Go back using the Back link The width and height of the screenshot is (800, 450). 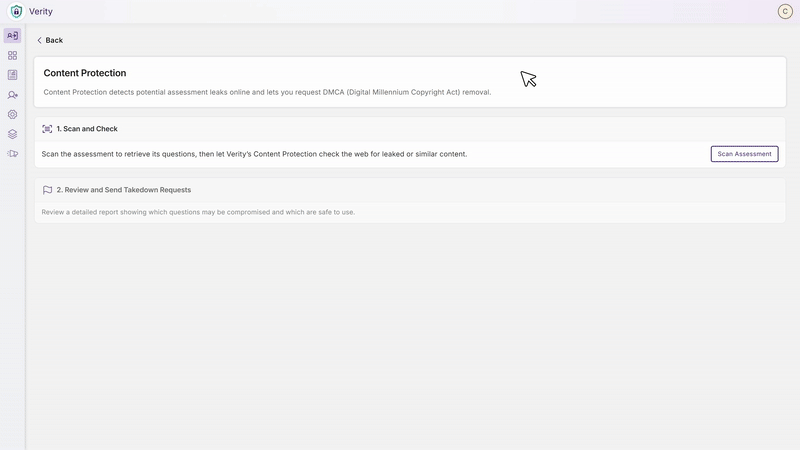point(49,40)
